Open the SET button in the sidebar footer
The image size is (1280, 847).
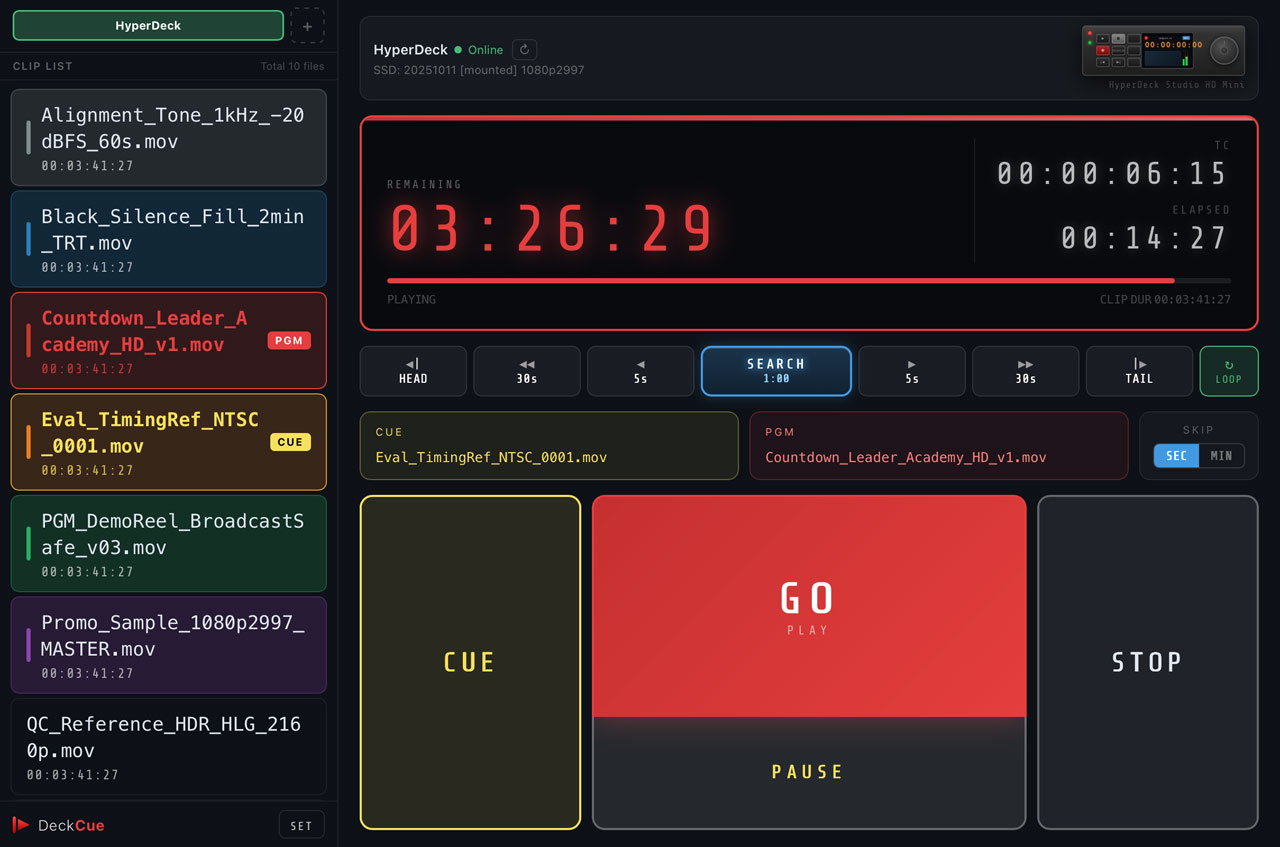pyautogui.click(x=301, y=826)
